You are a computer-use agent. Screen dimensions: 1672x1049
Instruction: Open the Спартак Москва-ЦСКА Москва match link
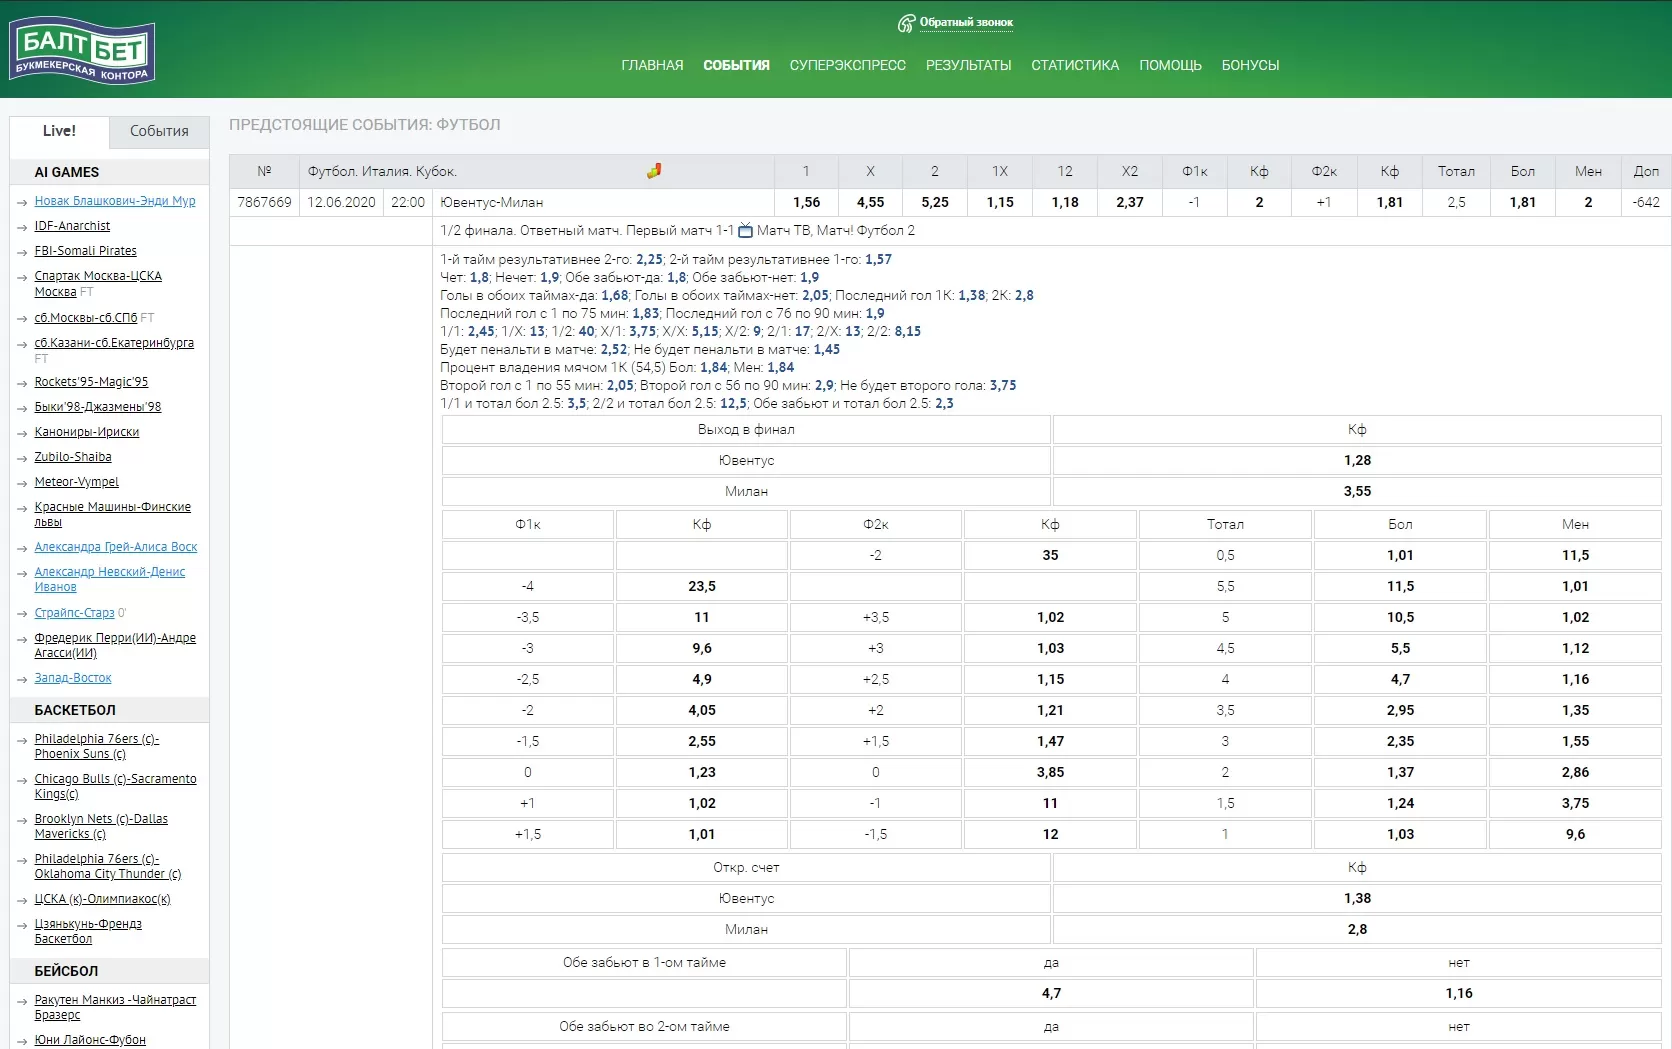pos(97,276)
